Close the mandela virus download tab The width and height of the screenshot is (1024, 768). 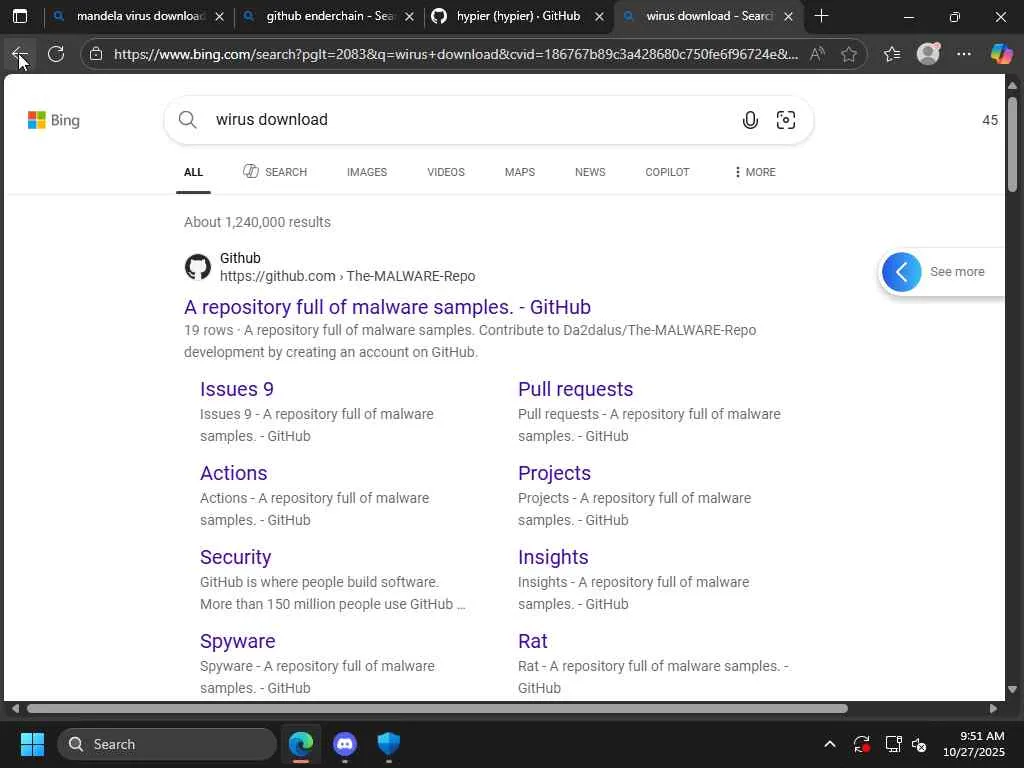tap(219, 17)
